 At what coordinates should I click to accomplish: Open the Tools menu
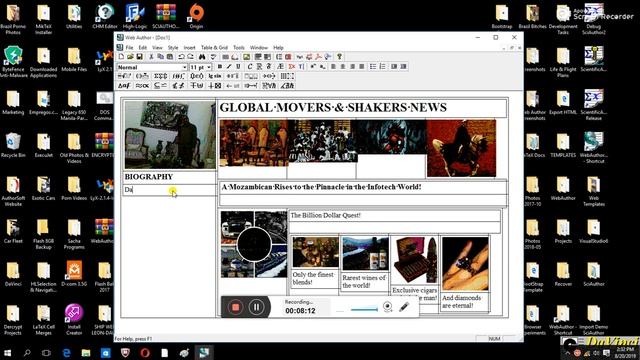(239, 48)
